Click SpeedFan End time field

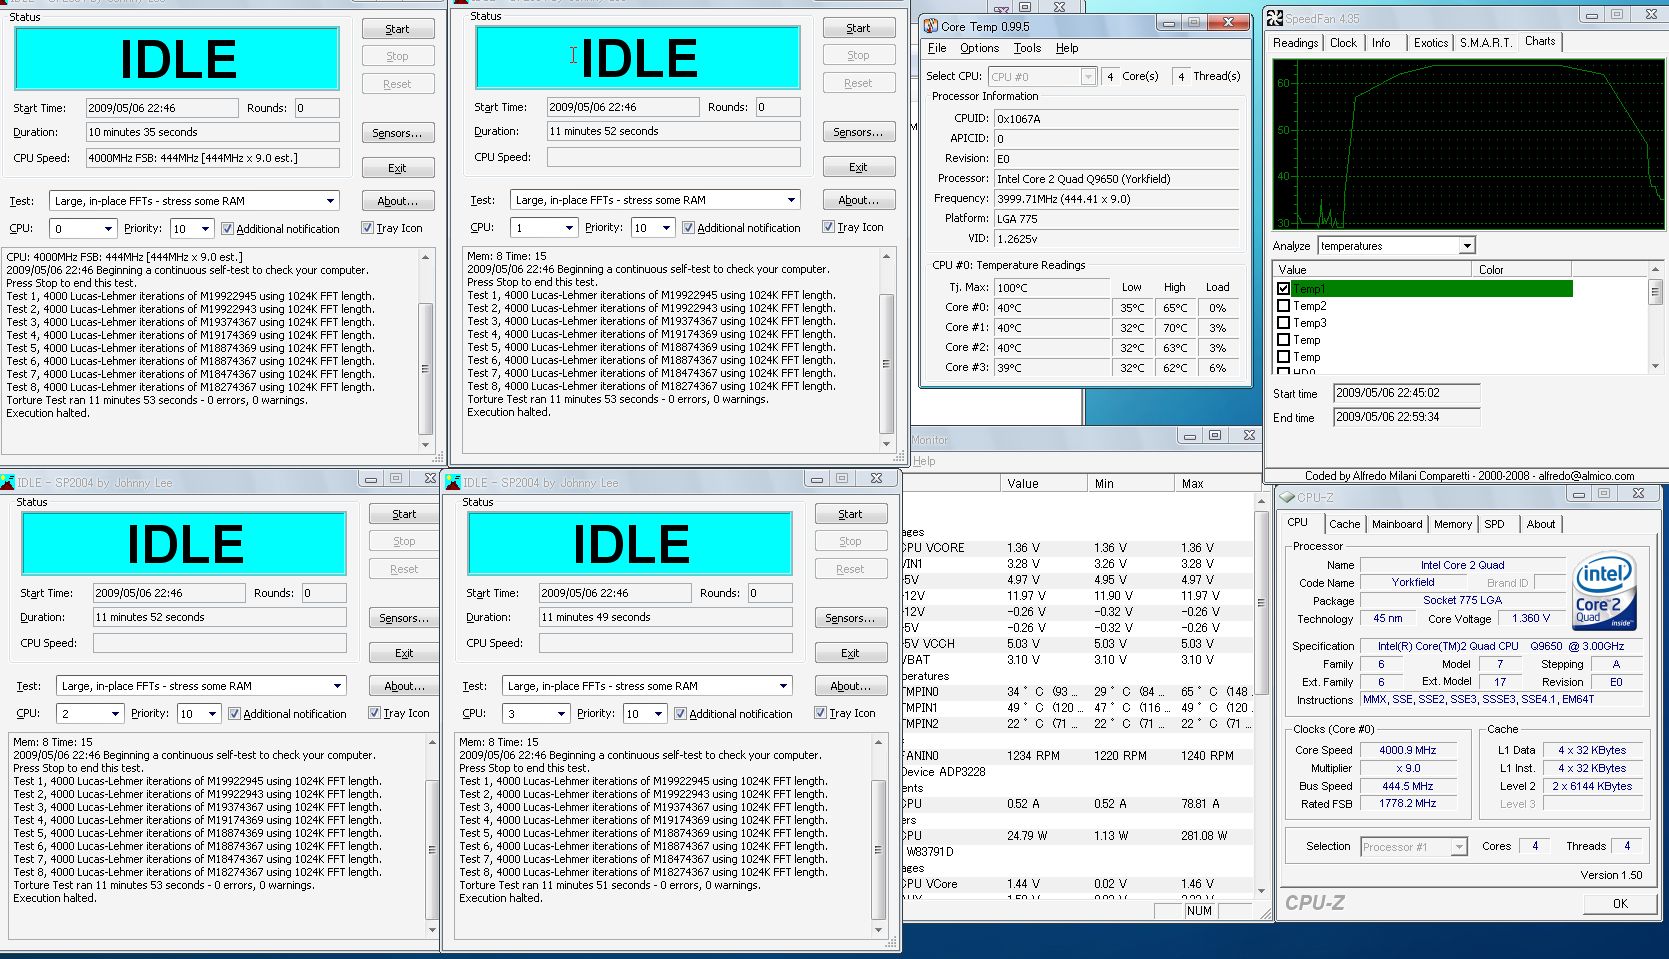coord(1407,417)
